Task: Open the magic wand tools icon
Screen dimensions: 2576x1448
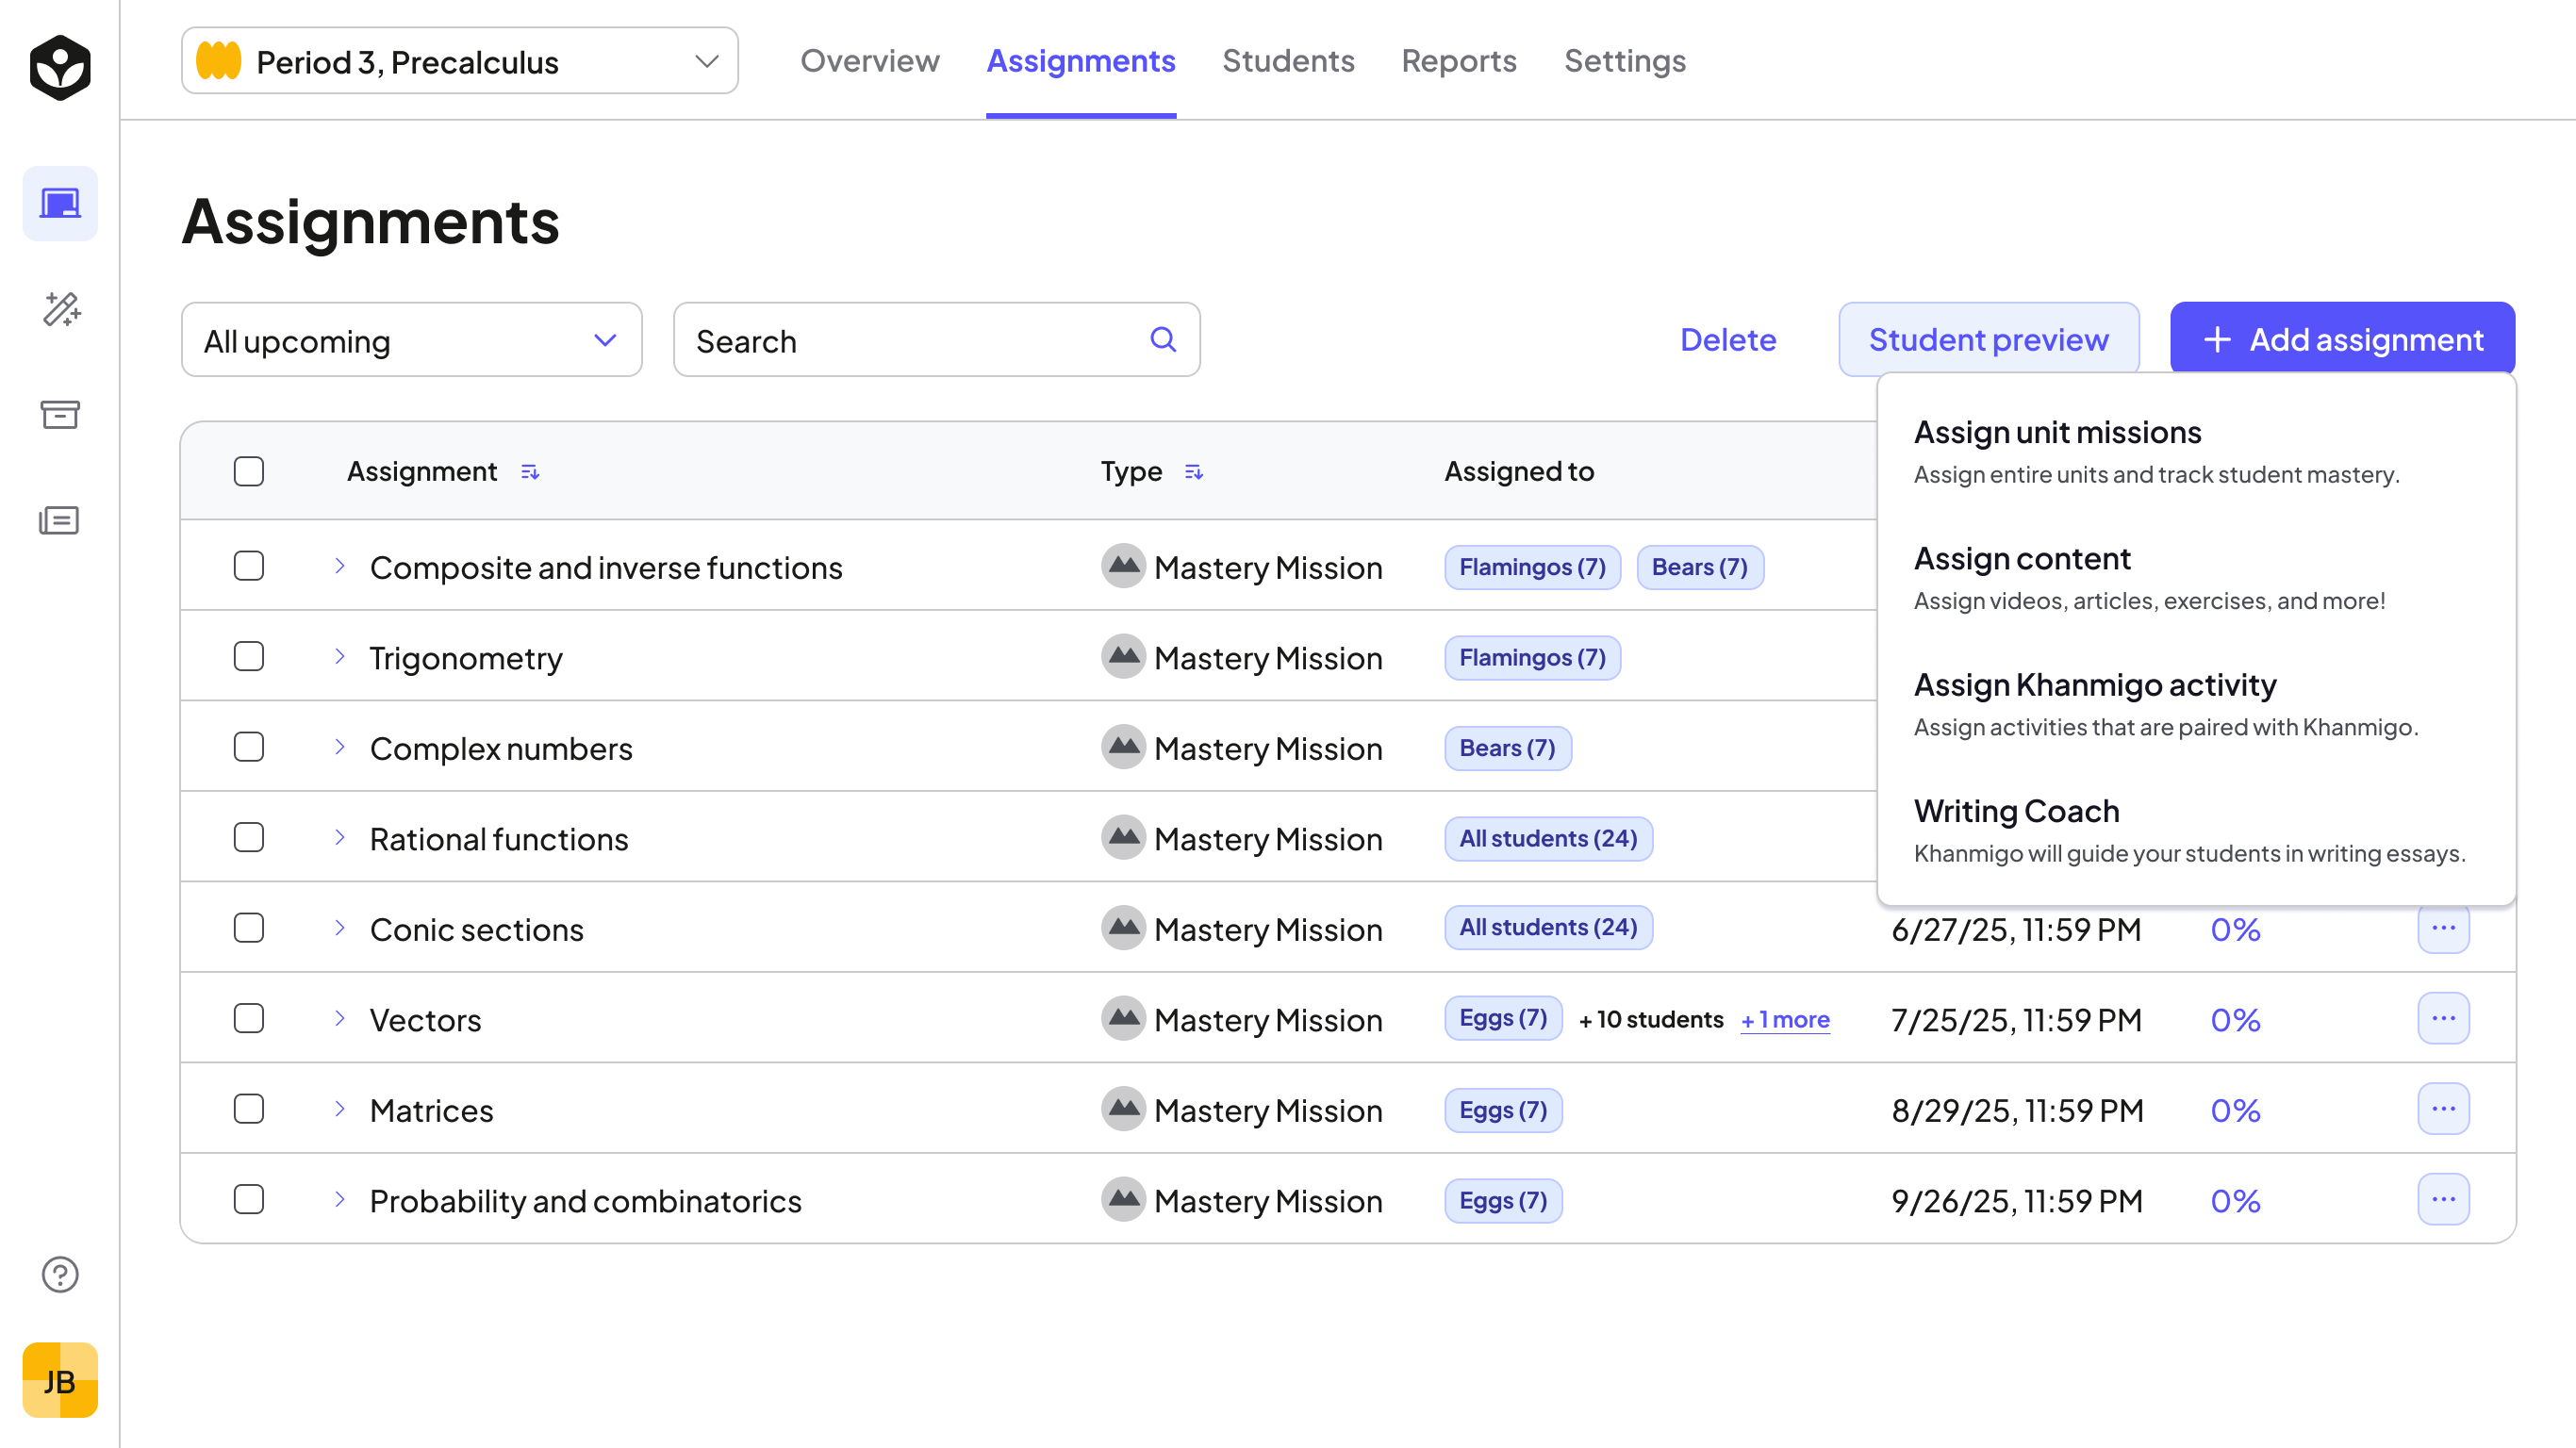Action: click(x=60, y=309)
